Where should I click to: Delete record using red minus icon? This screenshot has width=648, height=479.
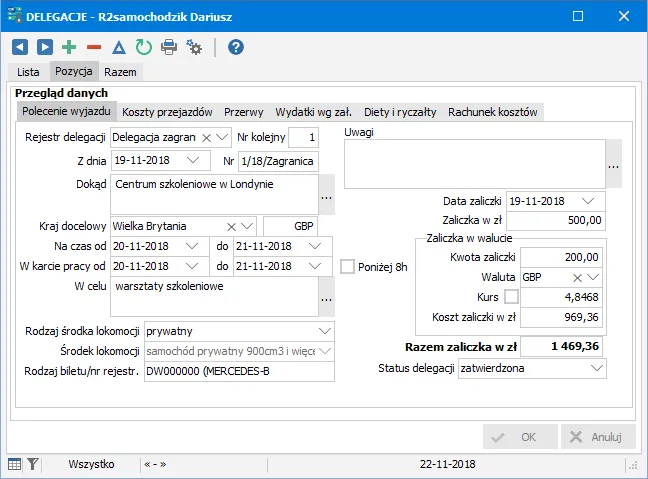94,47
